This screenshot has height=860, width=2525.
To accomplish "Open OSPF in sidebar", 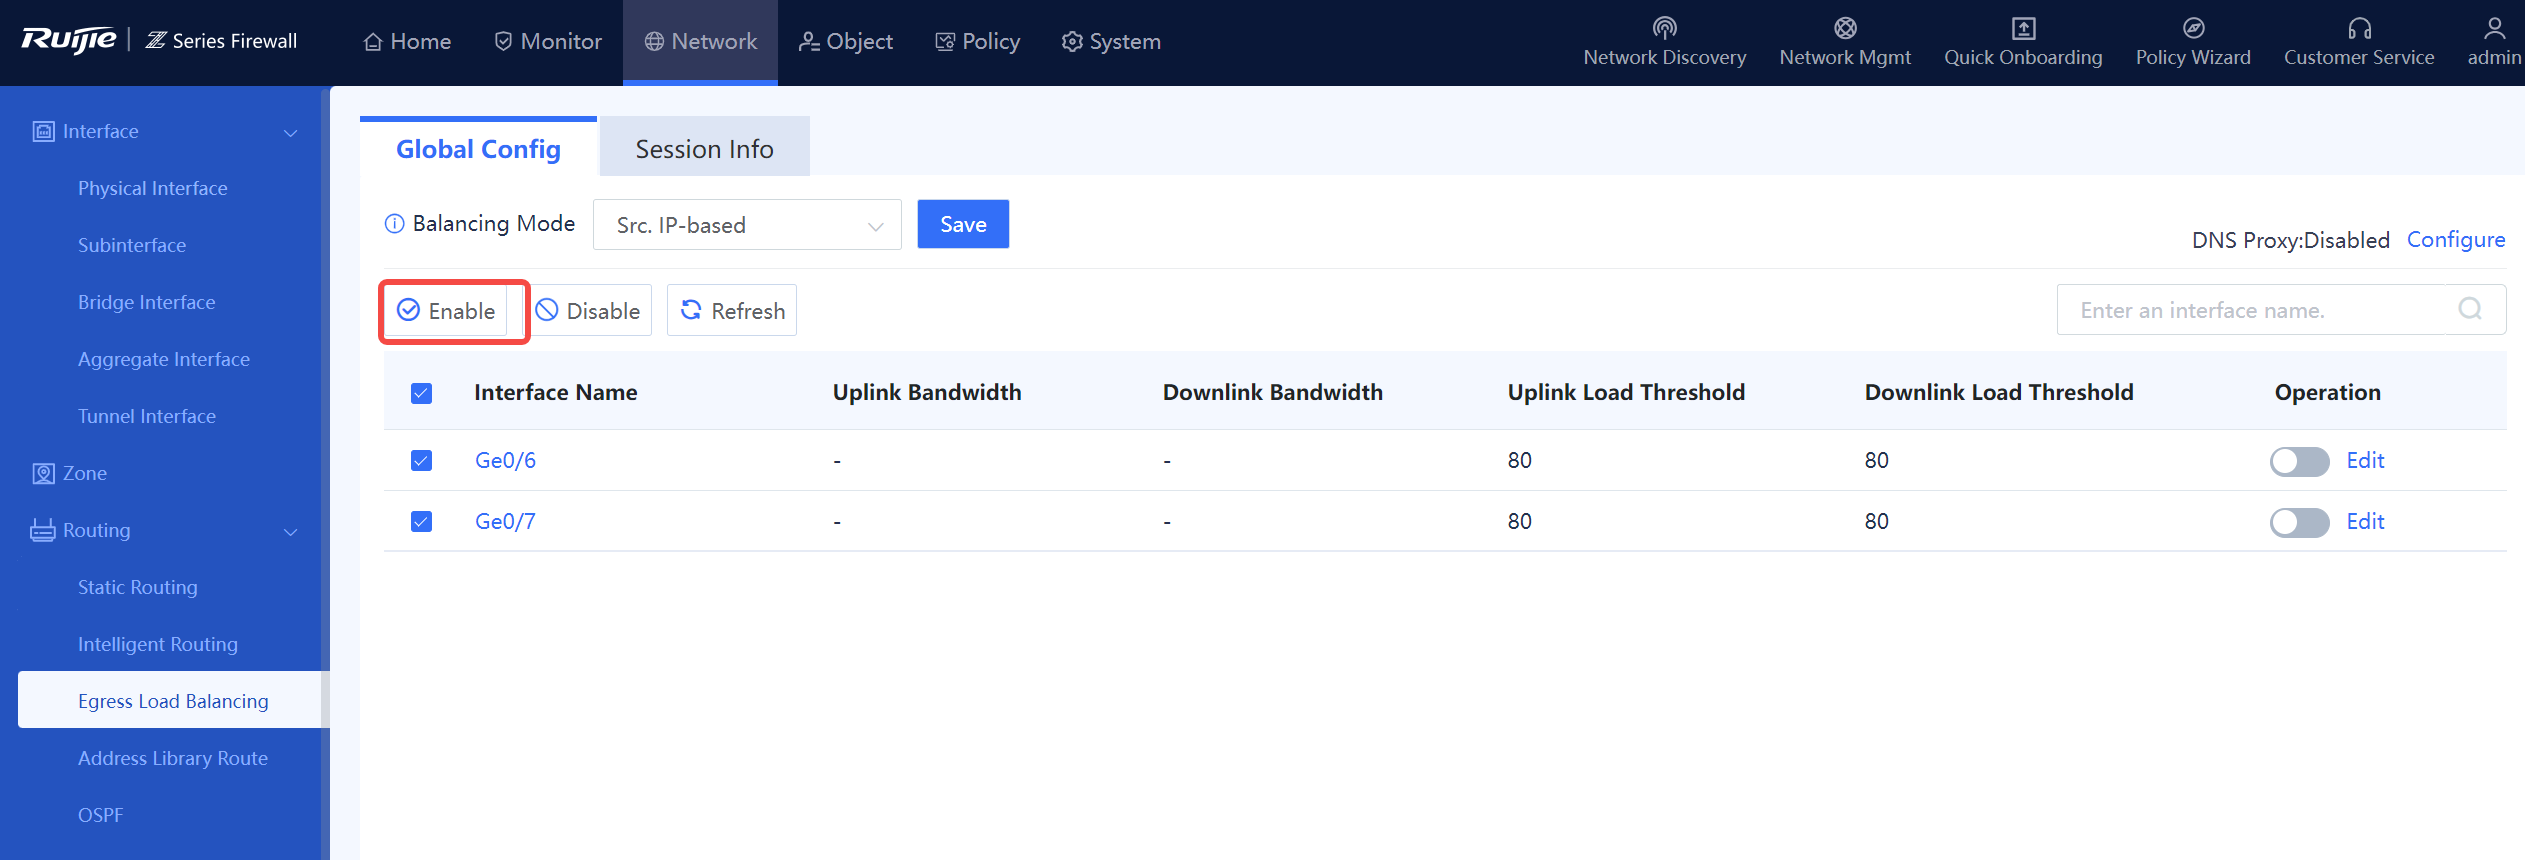I will click(x=101, y=815).
